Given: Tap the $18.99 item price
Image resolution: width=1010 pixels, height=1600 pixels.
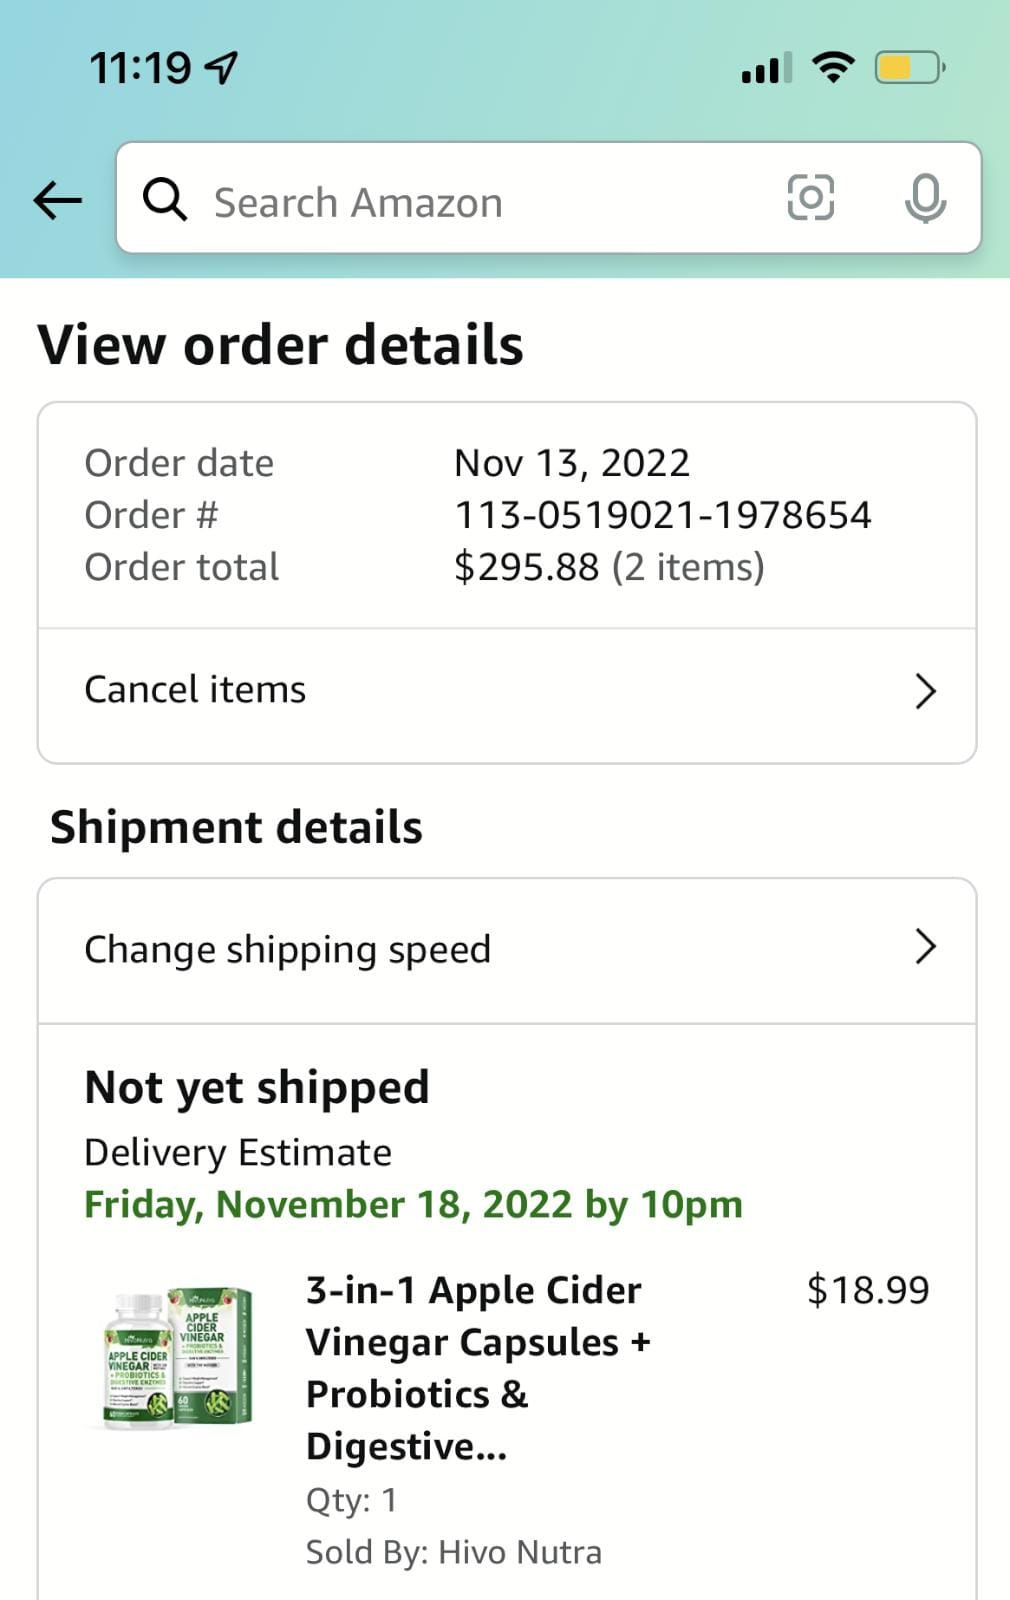Looking at the screenshot, I should (867, 1290).
